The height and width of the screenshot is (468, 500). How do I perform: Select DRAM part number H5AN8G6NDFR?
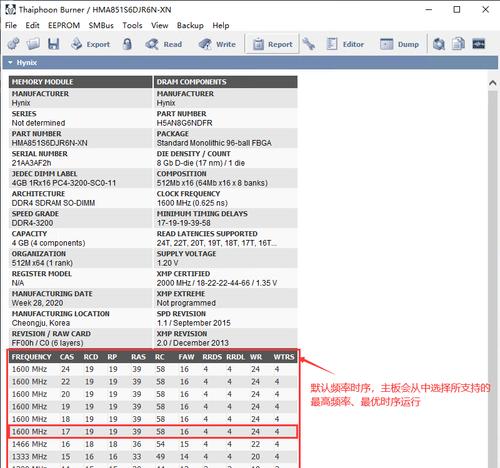tap(184, 123)
